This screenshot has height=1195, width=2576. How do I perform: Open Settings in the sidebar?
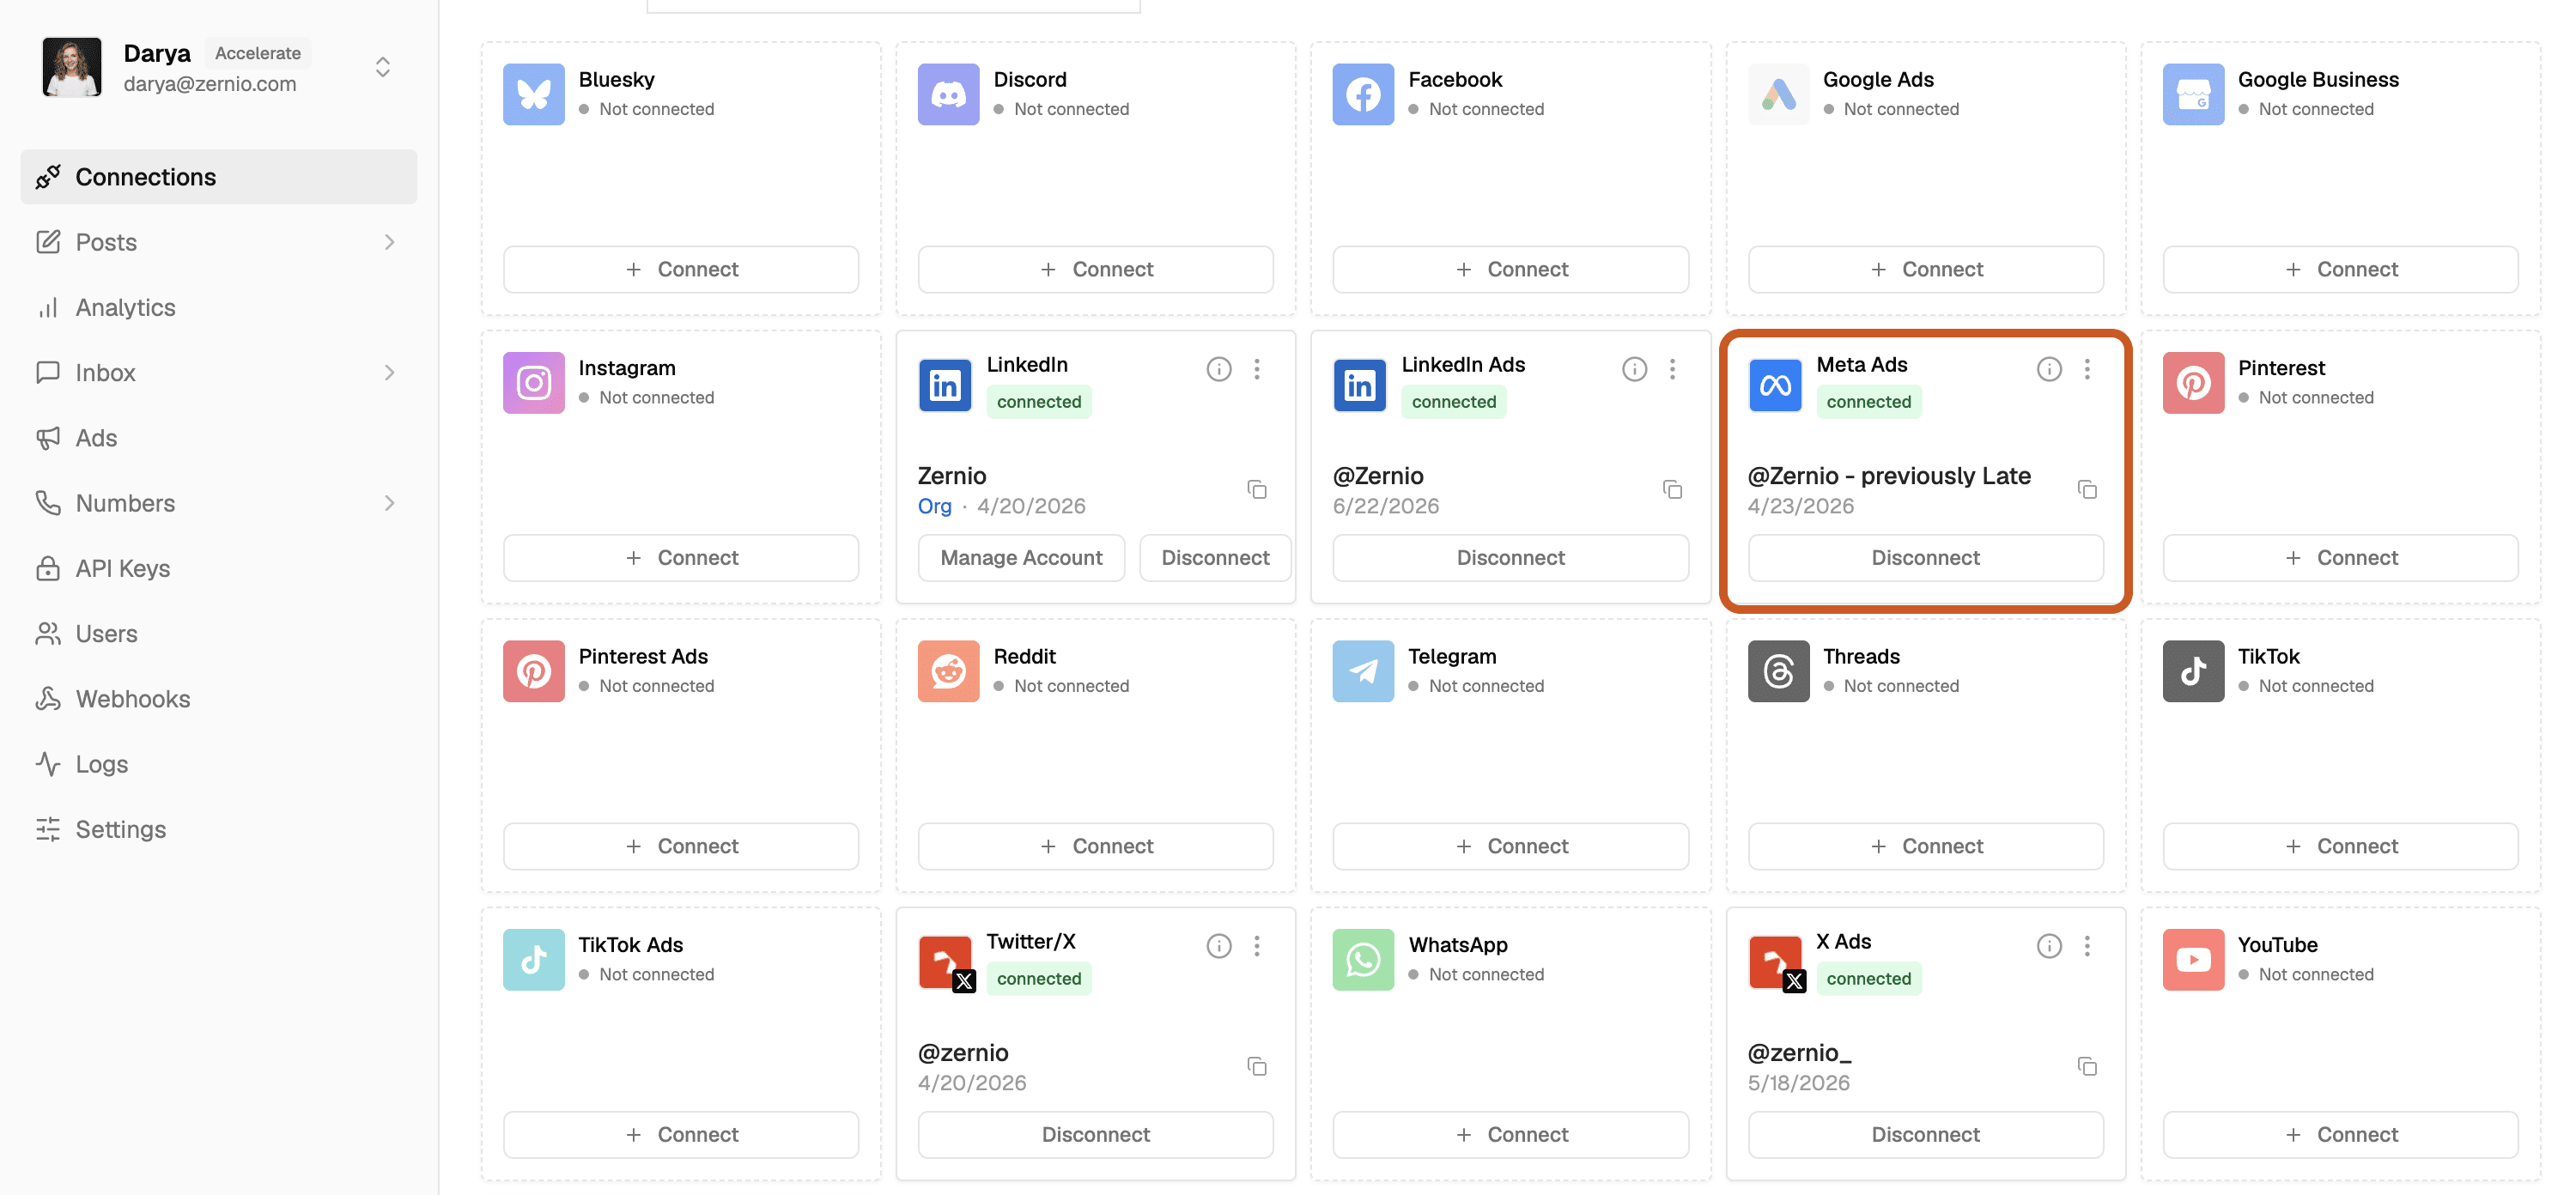pos(218,829)
